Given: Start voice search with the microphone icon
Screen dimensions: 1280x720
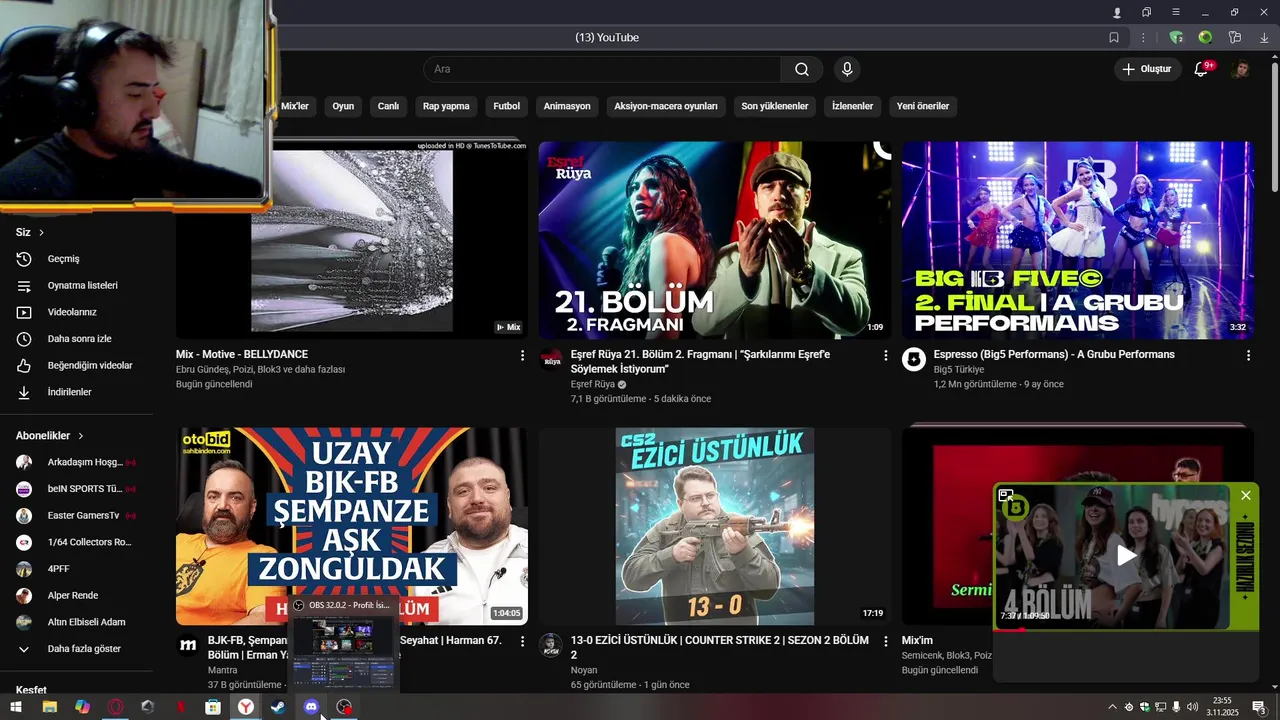Looking at the screenshot, I should (x=847, y=69).
